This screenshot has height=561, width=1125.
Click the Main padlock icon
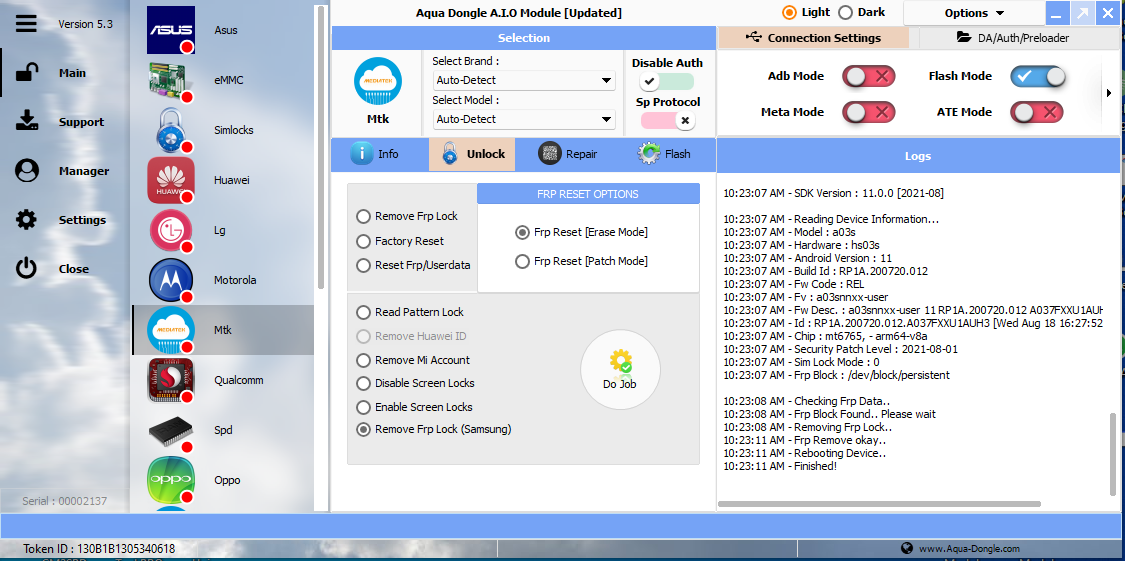[x=27, y=73]
